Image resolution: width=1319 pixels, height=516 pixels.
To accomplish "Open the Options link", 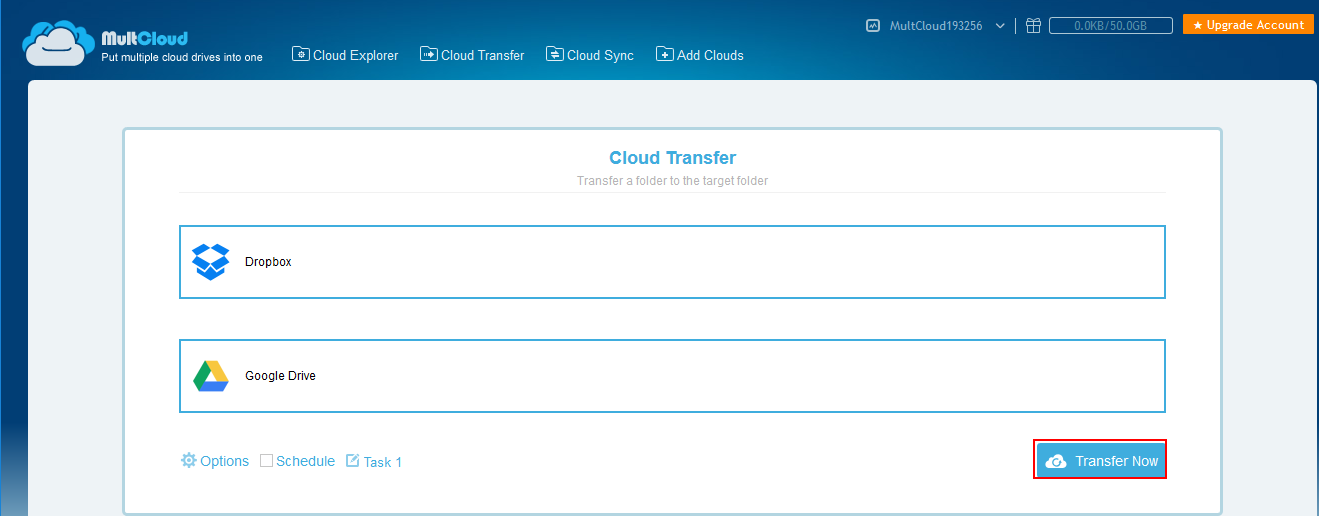I will [x=224, y=461].
